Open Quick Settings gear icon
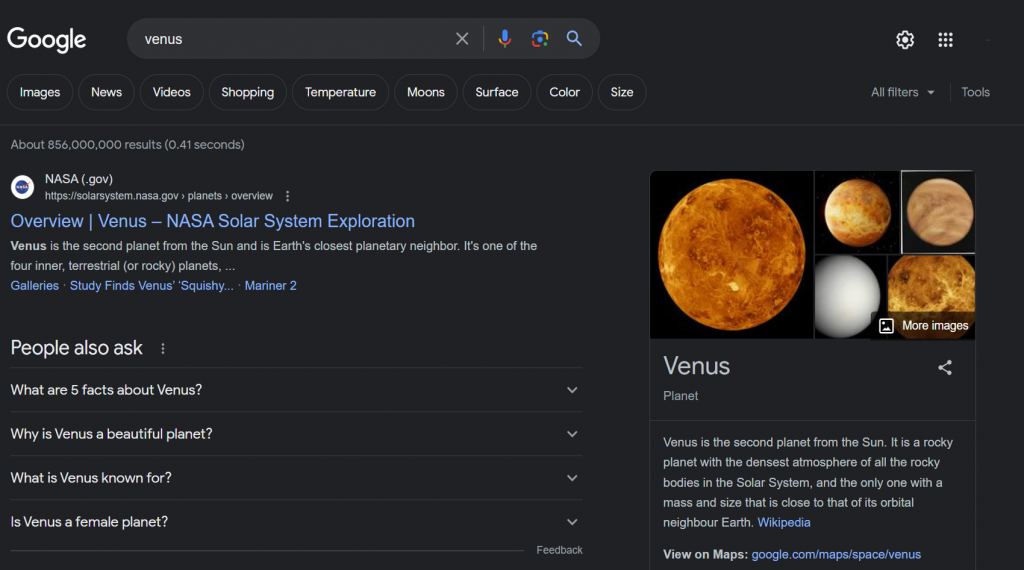 905,40
